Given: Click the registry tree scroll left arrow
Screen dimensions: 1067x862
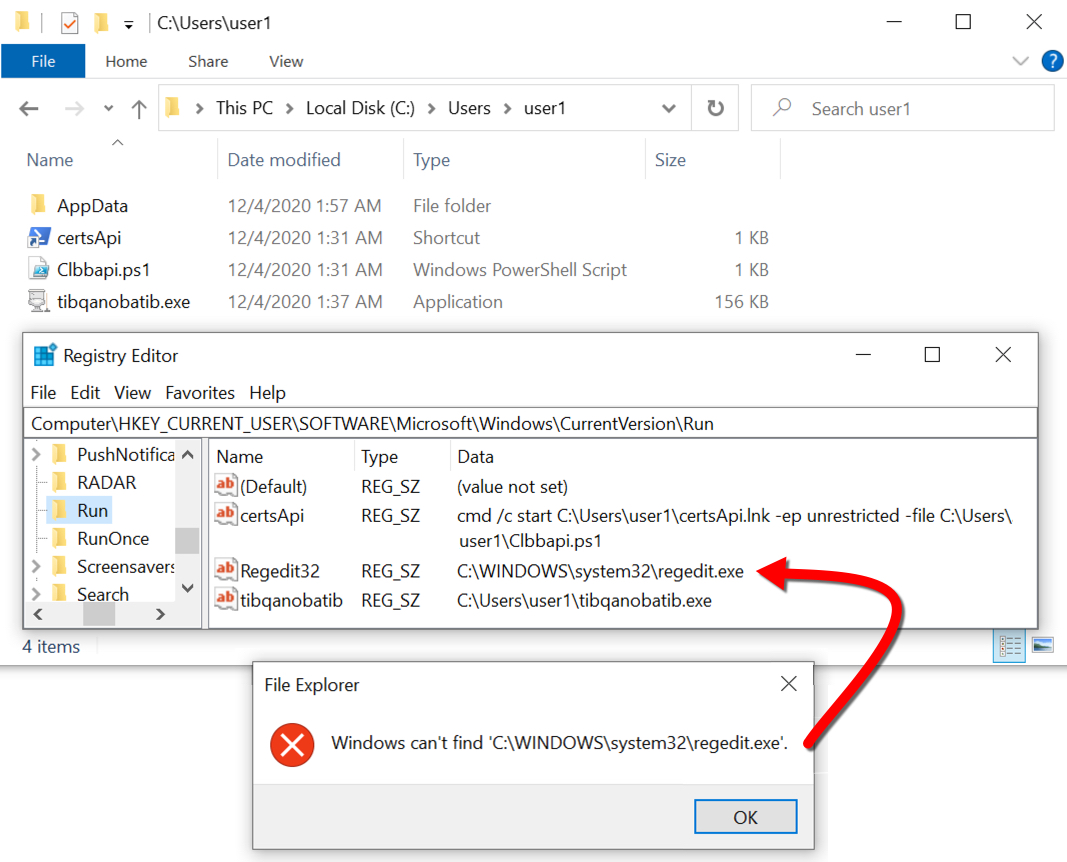Looking at the screenshot, I should [x=38, y=614].
